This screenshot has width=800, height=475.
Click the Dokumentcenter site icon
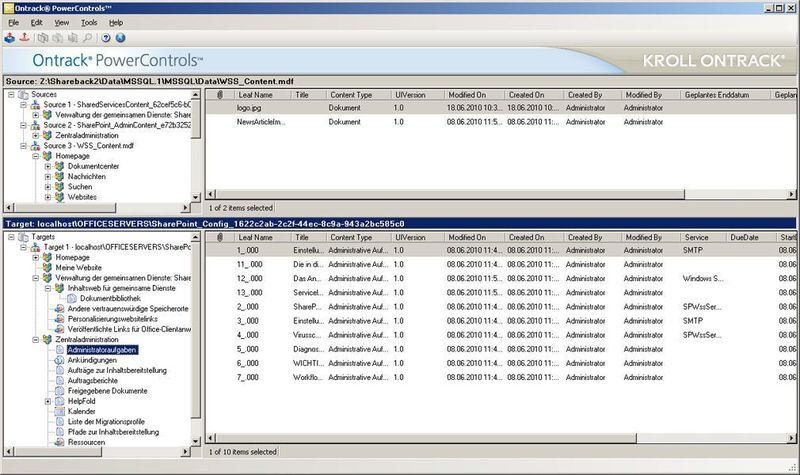point(60,166)
